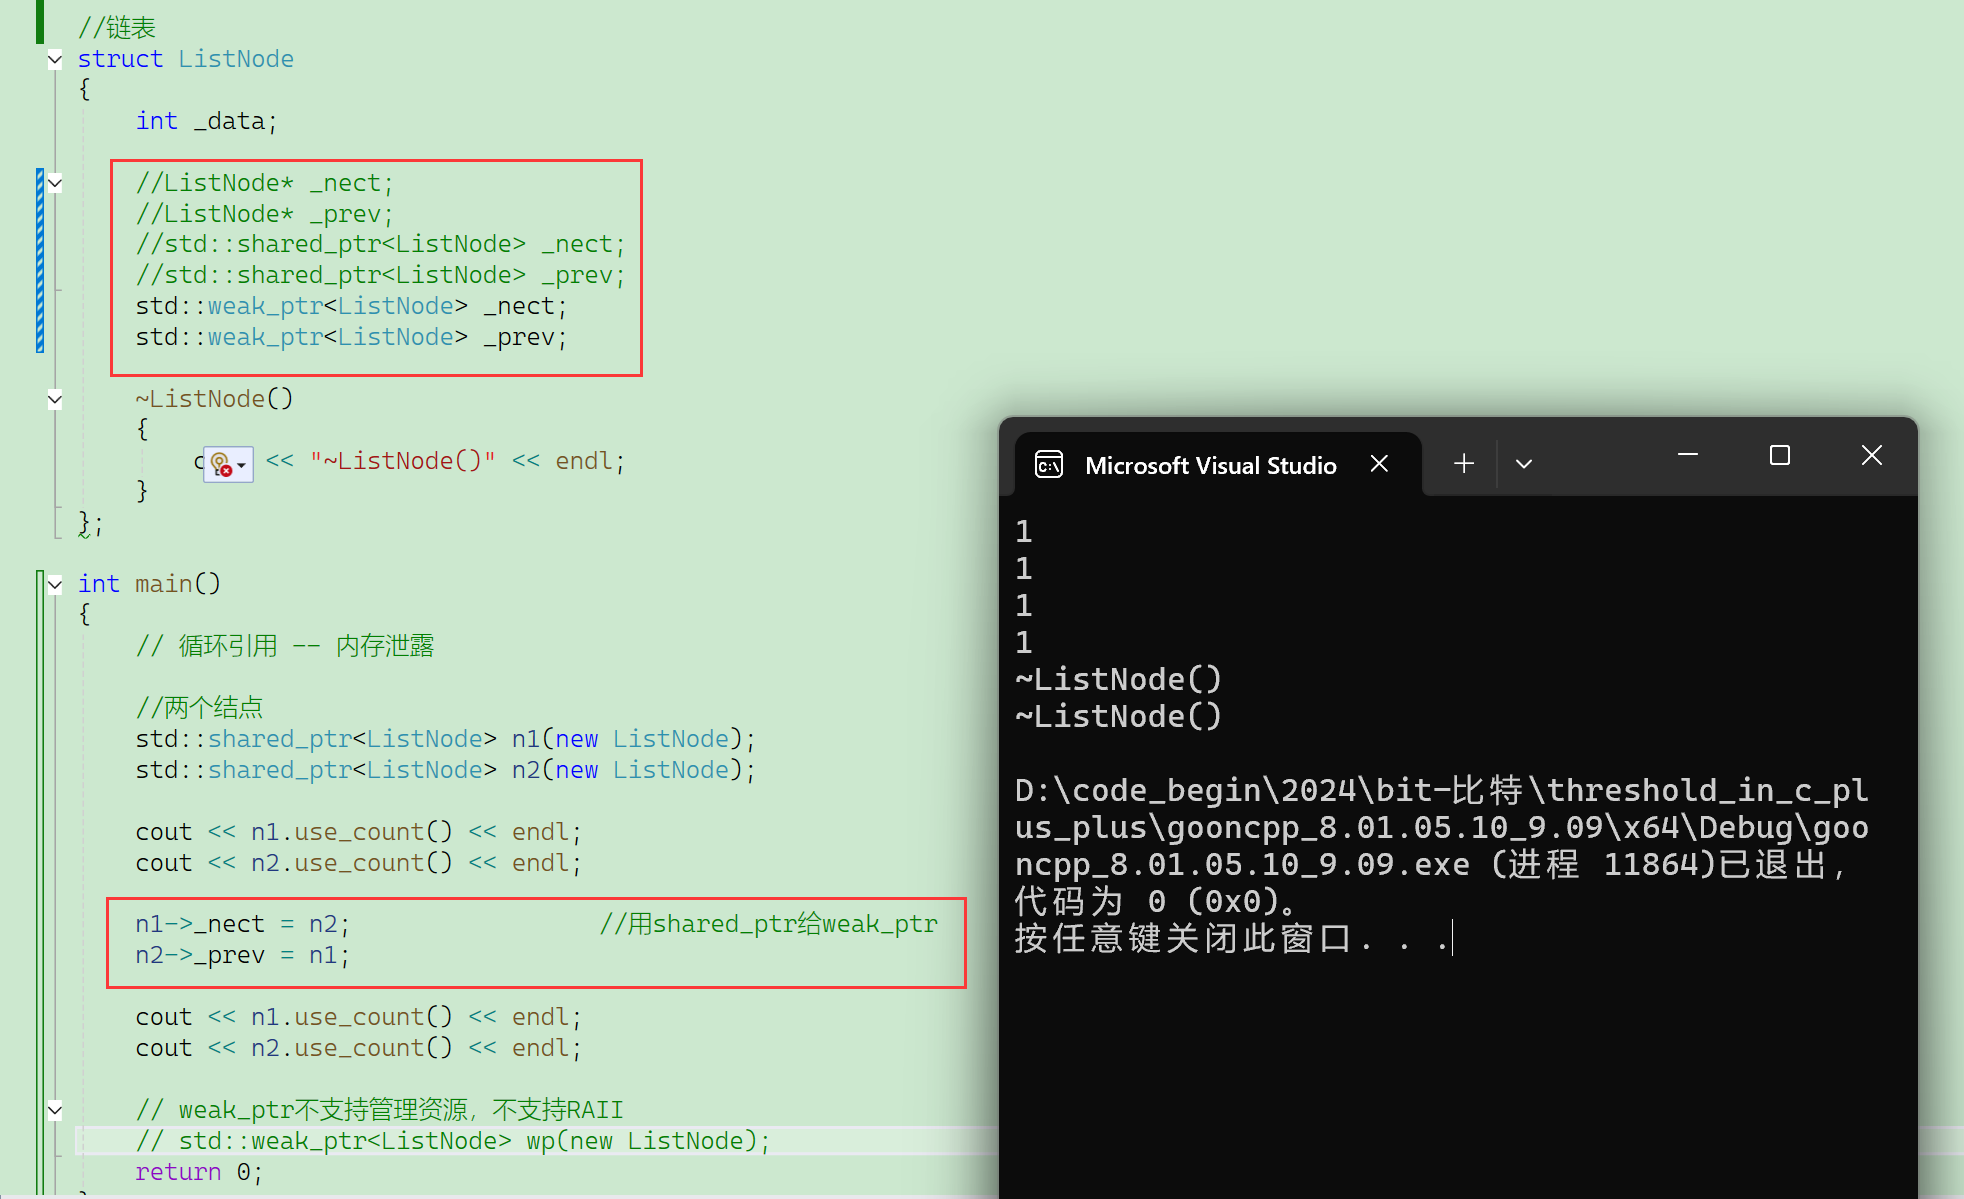
Task: Click the quick actions lightbulb error icon
Action: (221, 464)
